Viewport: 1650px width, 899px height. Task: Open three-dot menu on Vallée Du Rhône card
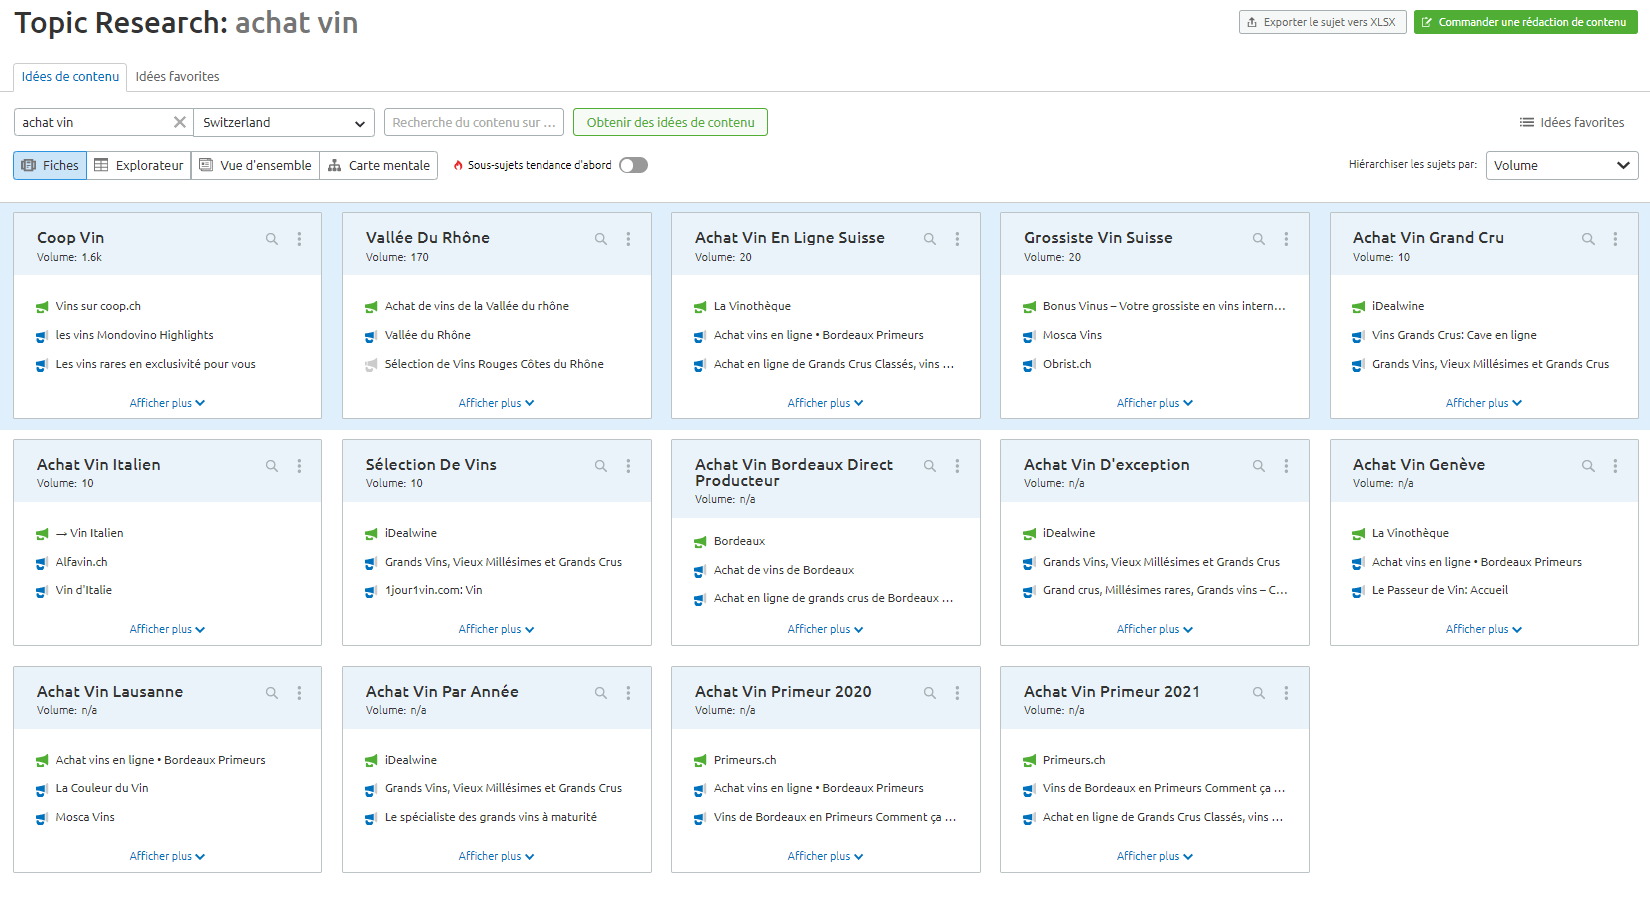(628, 239)
